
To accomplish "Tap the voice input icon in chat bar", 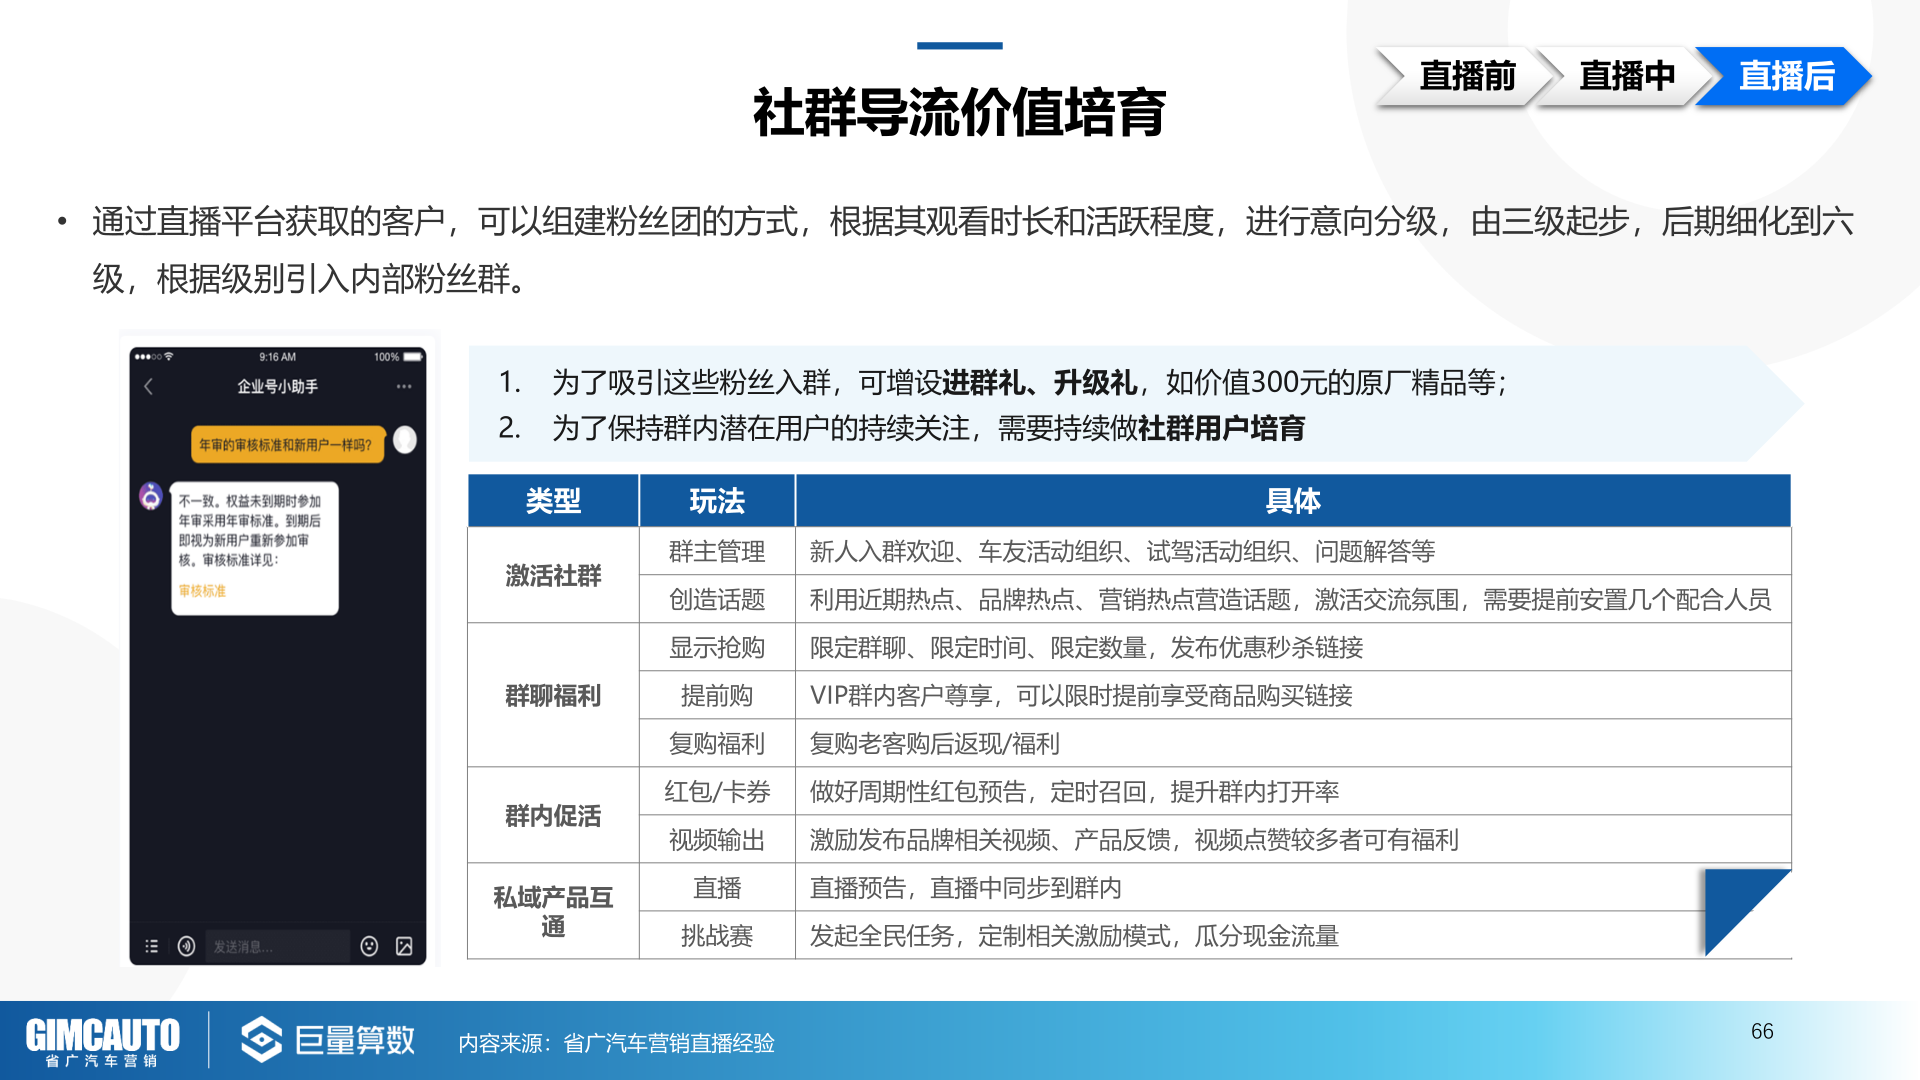I will coord(186,946).
